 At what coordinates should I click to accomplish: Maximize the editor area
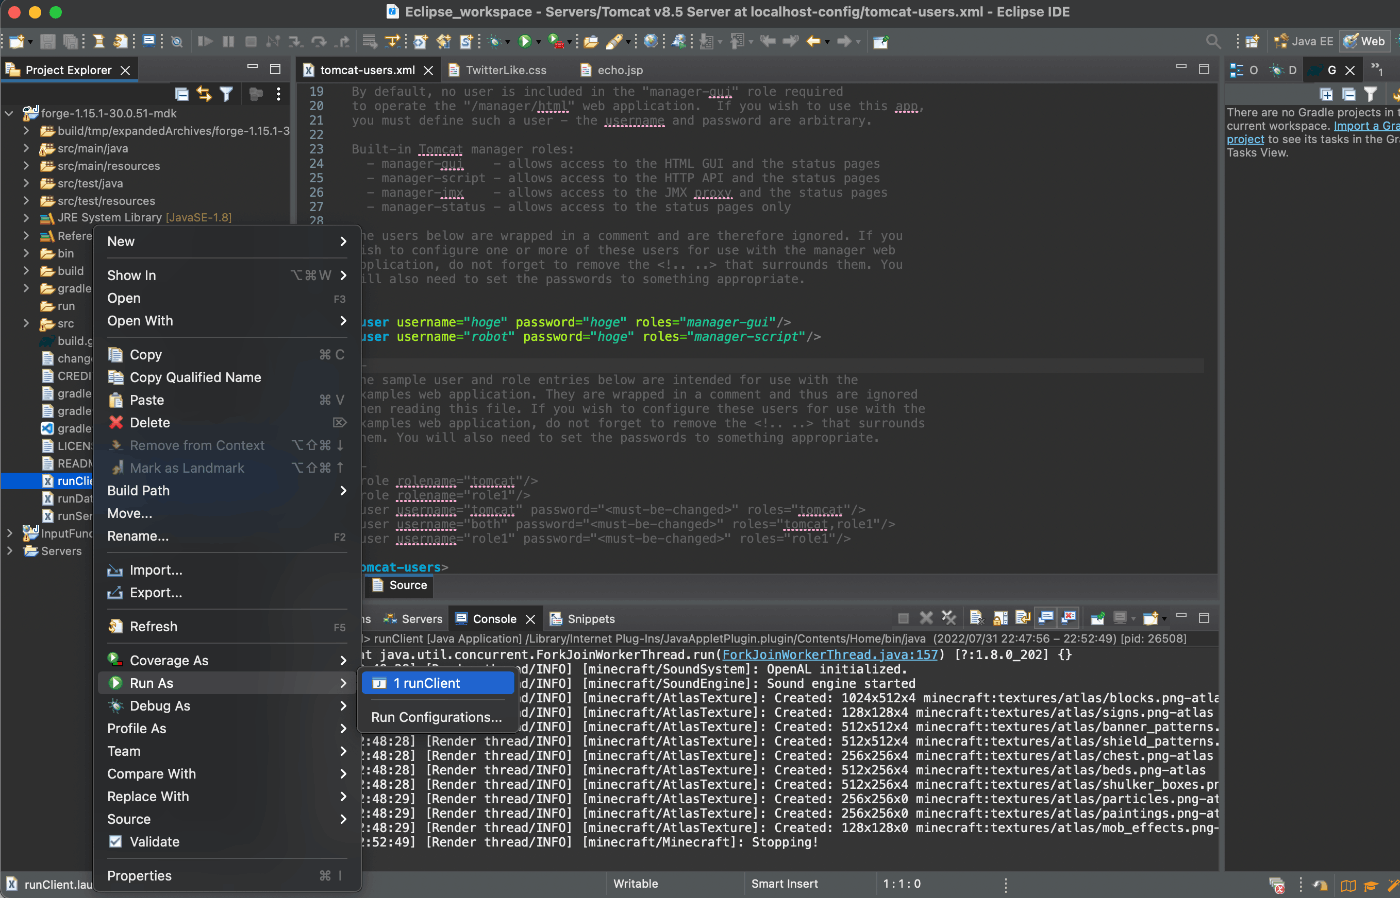coord(1204,69)
